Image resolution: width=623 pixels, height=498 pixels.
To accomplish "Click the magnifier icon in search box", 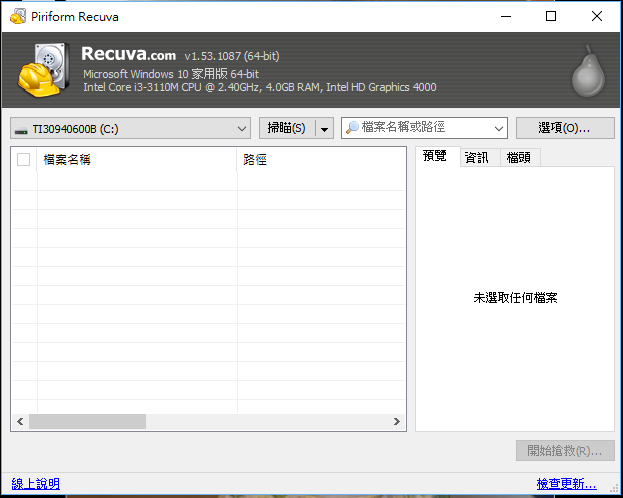I will tap(352, 128).
